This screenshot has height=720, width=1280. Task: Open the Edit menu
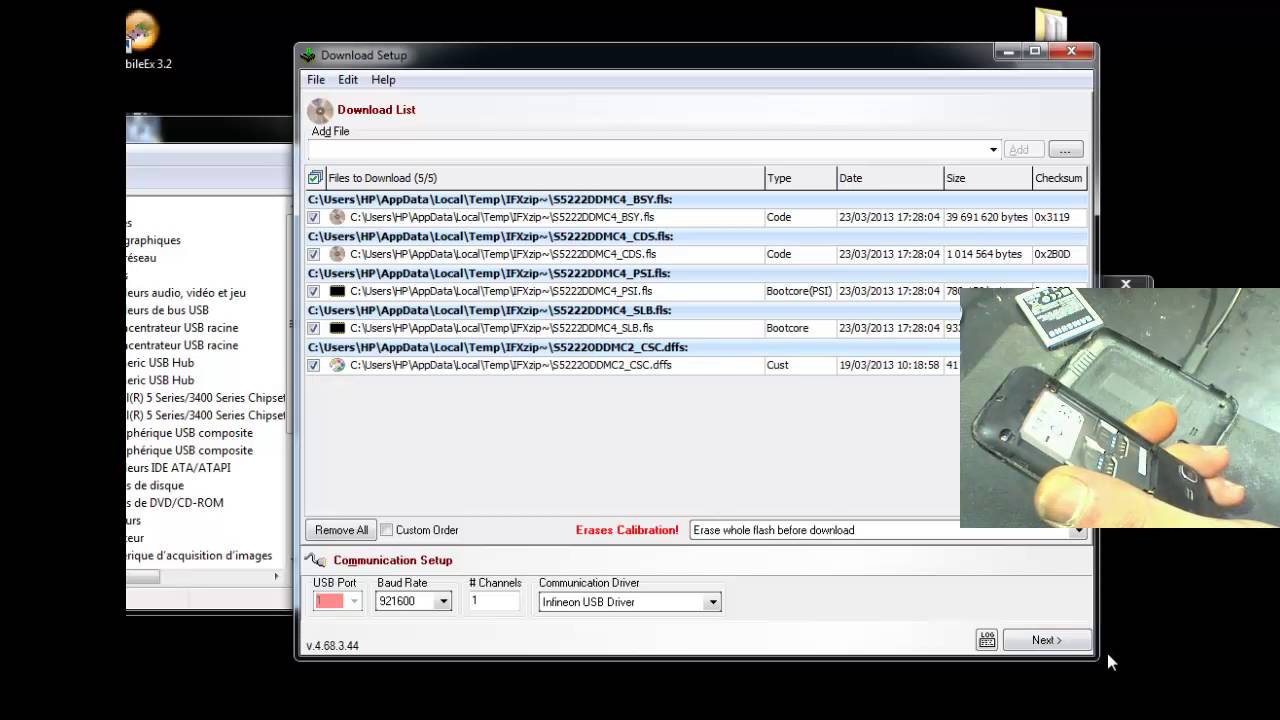pyautogui.click(x=348, y=80)
